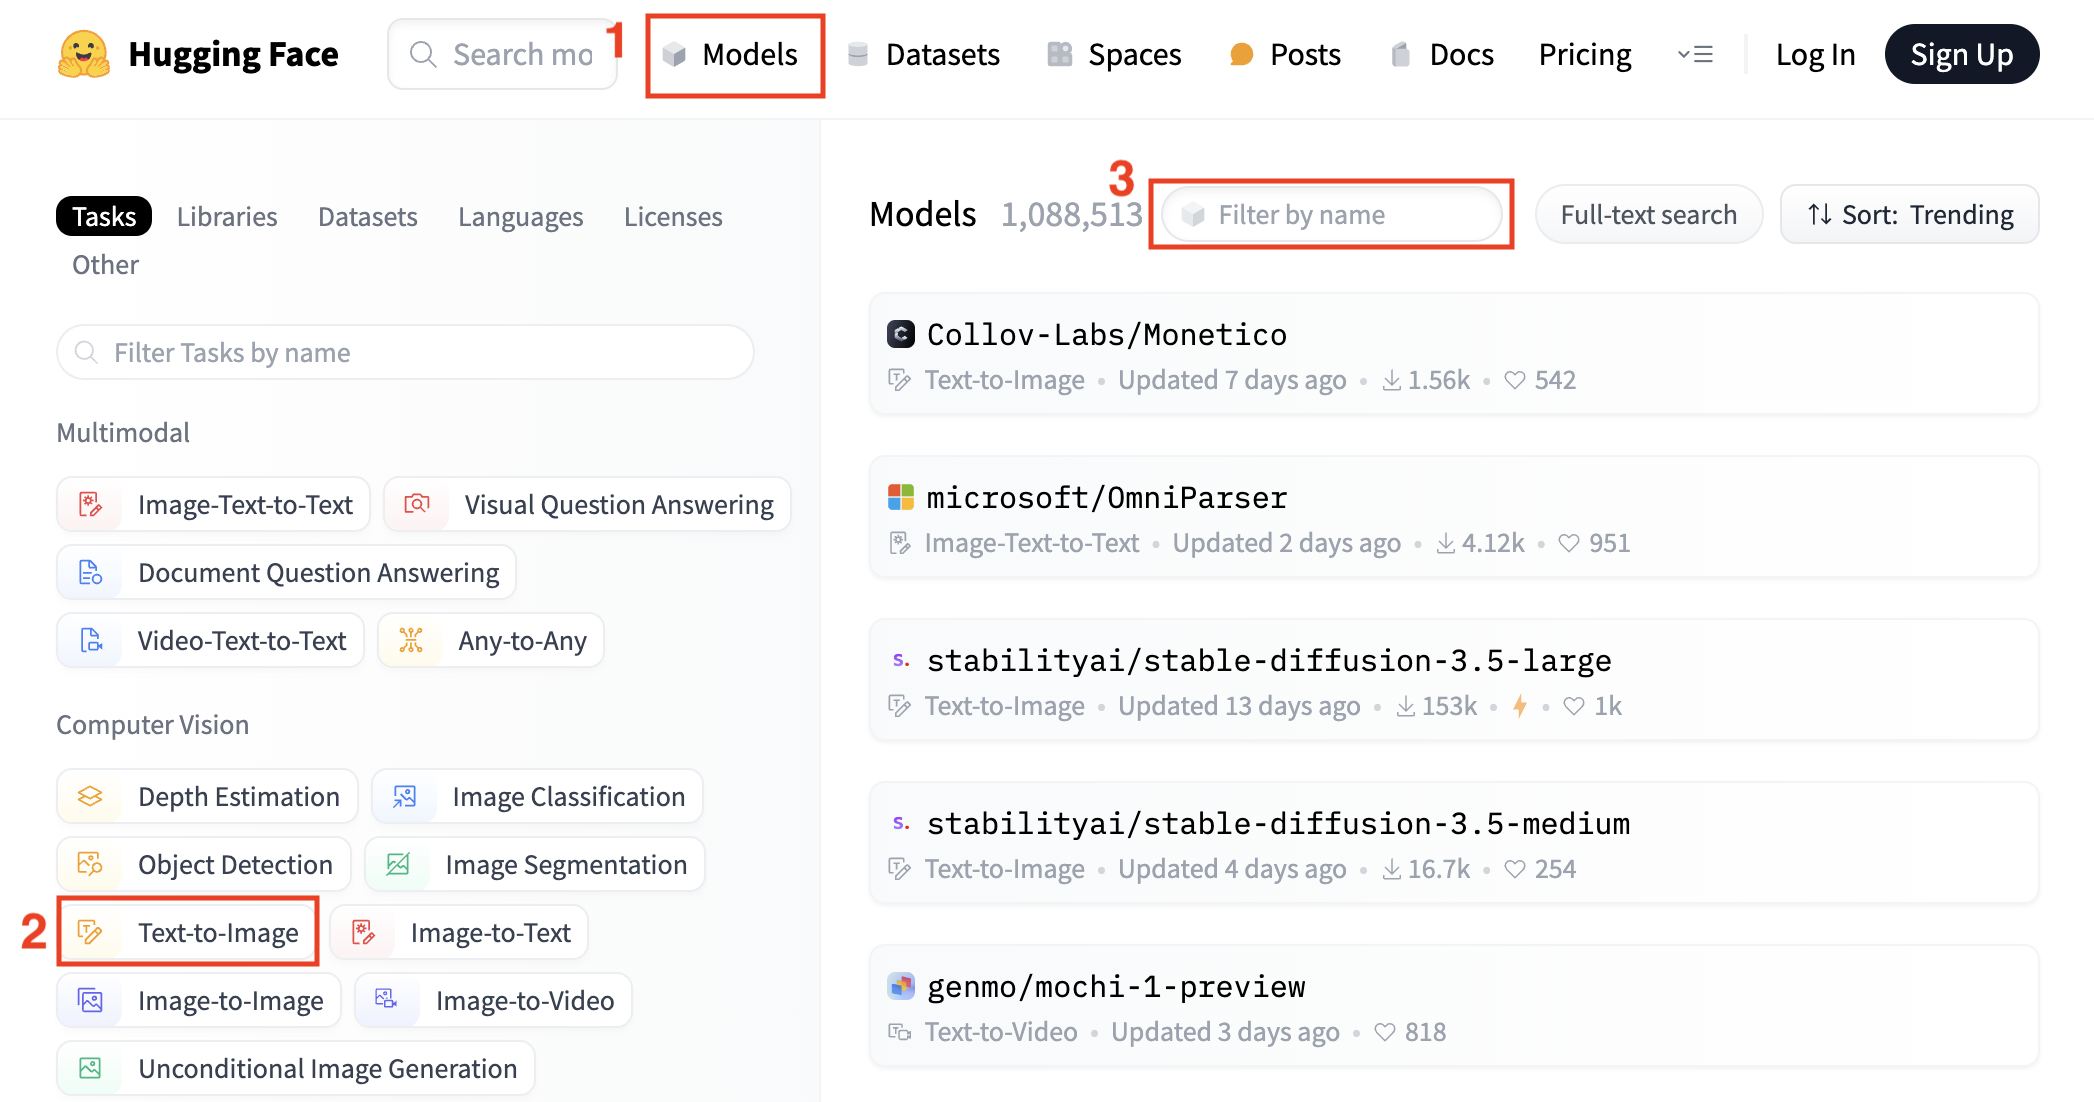Open the Sort: Trending dropdown
Image resolution: width=2094 pixels, height=1102 pixels.
point(1909,214)
